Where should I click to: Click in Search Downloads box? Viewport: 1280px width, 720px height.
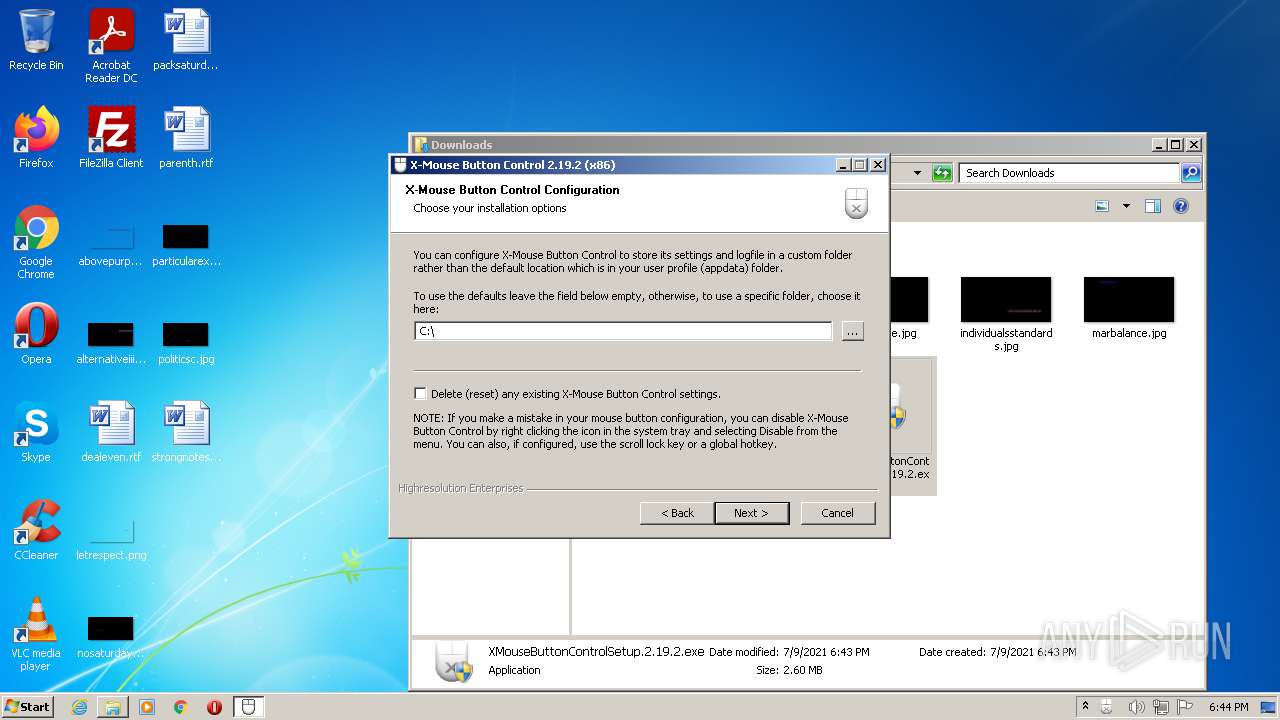click(1069, 173)
